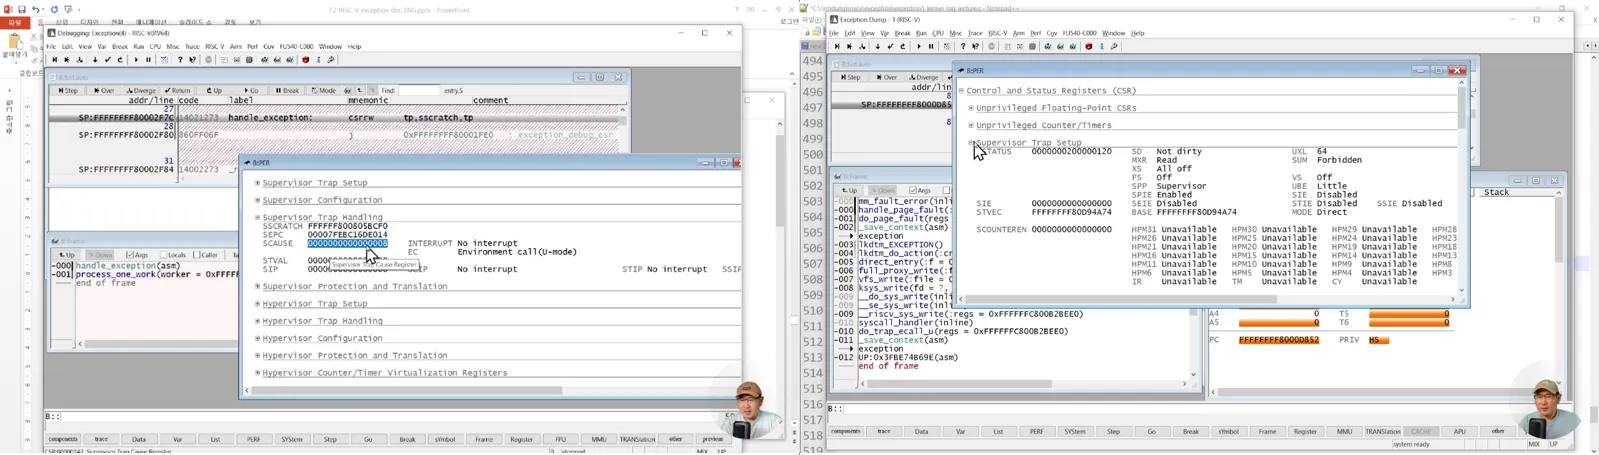Screen dimensions: 1599x455
Task: Click Single Step icon in Exception Dump toolbar
Action: coord(837,47)
